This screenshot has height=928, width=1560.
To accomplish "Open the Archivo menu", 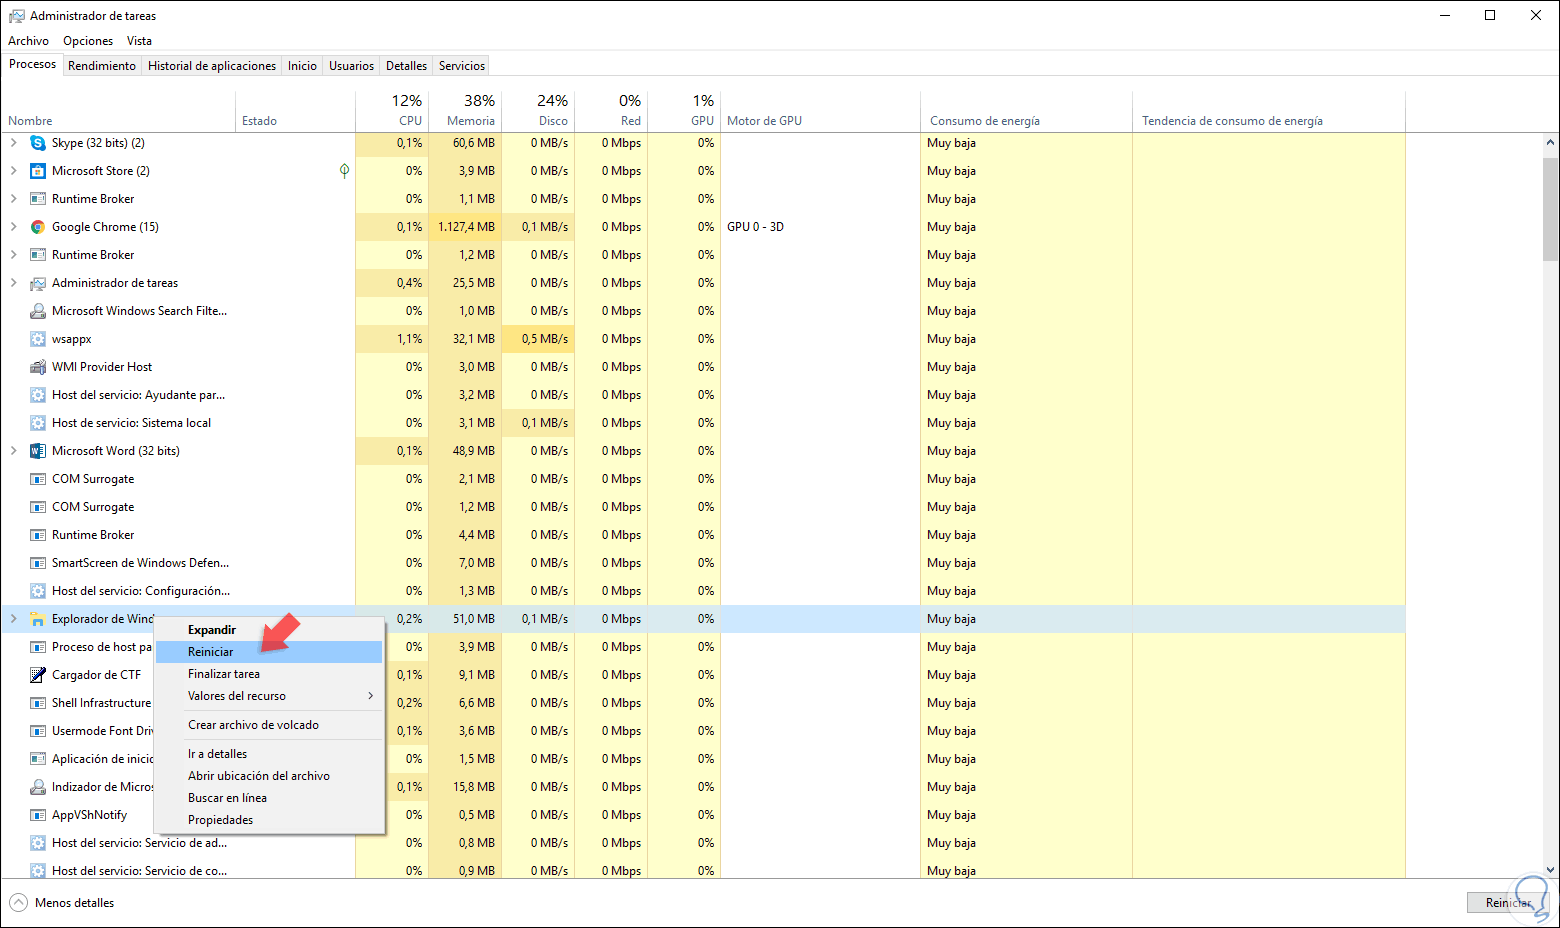I will coord(28,41).
